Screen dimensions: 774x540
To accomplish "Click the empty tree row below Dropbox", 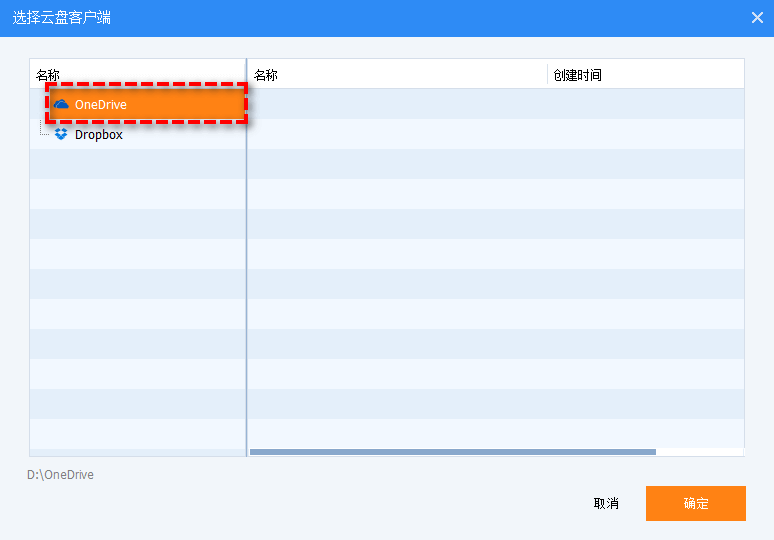I will click(x=137, y=164).
